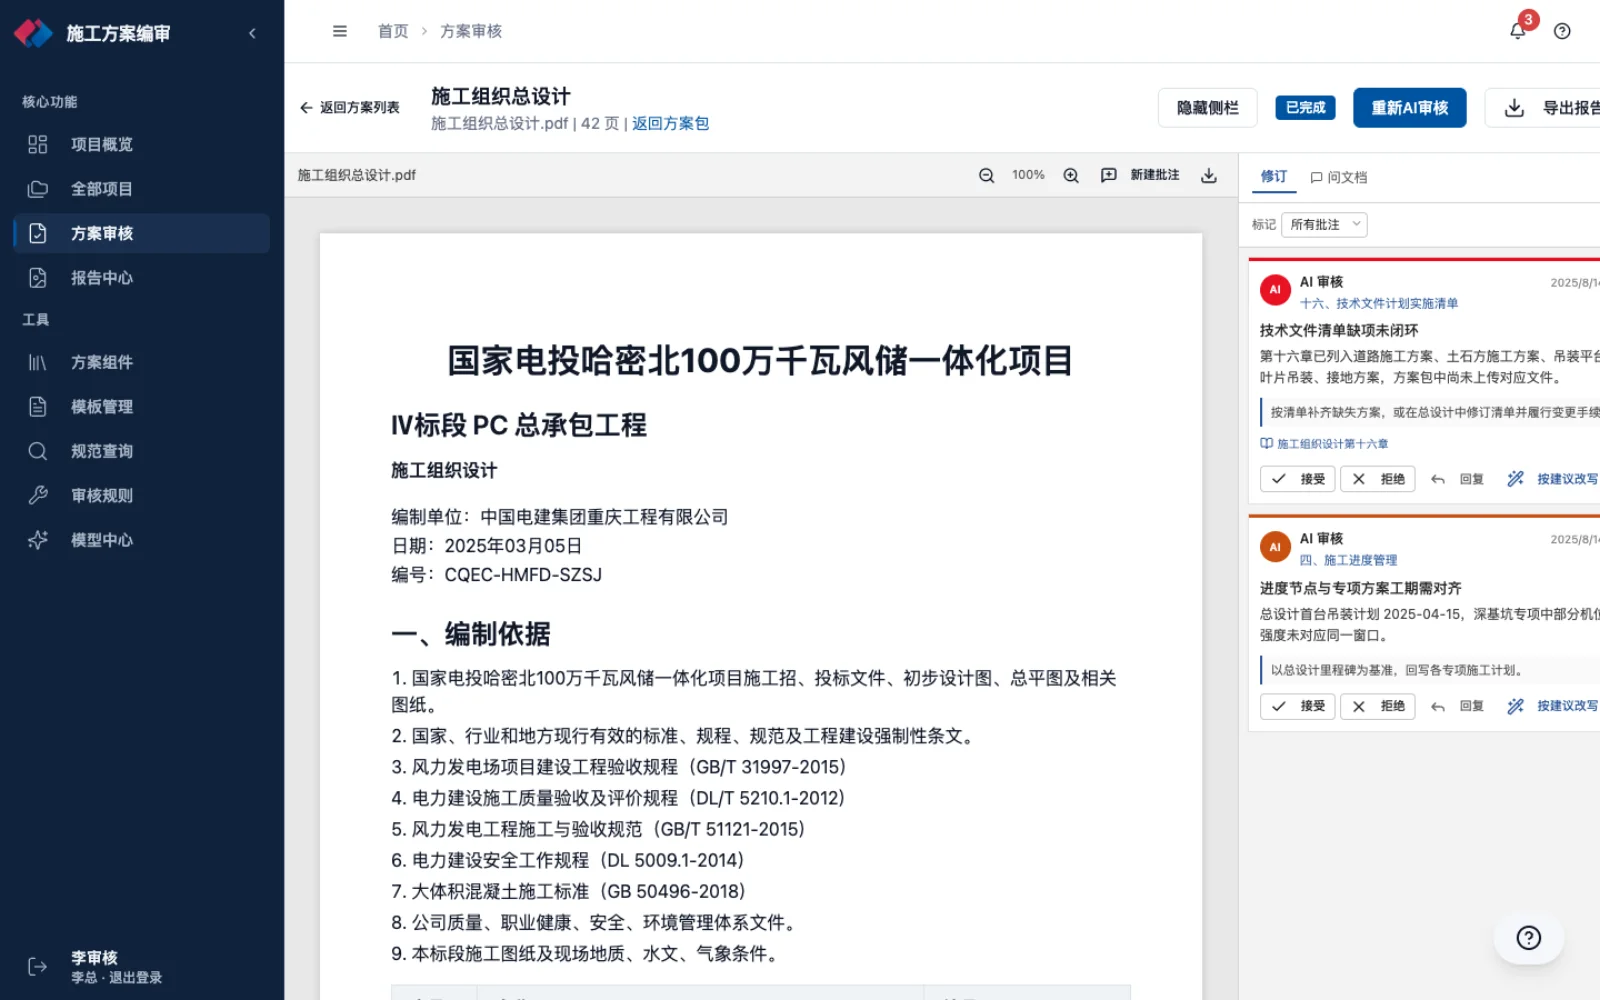
Task: Collapse the sidebar with the chevron arrow
Action: [x=252, y=33]
